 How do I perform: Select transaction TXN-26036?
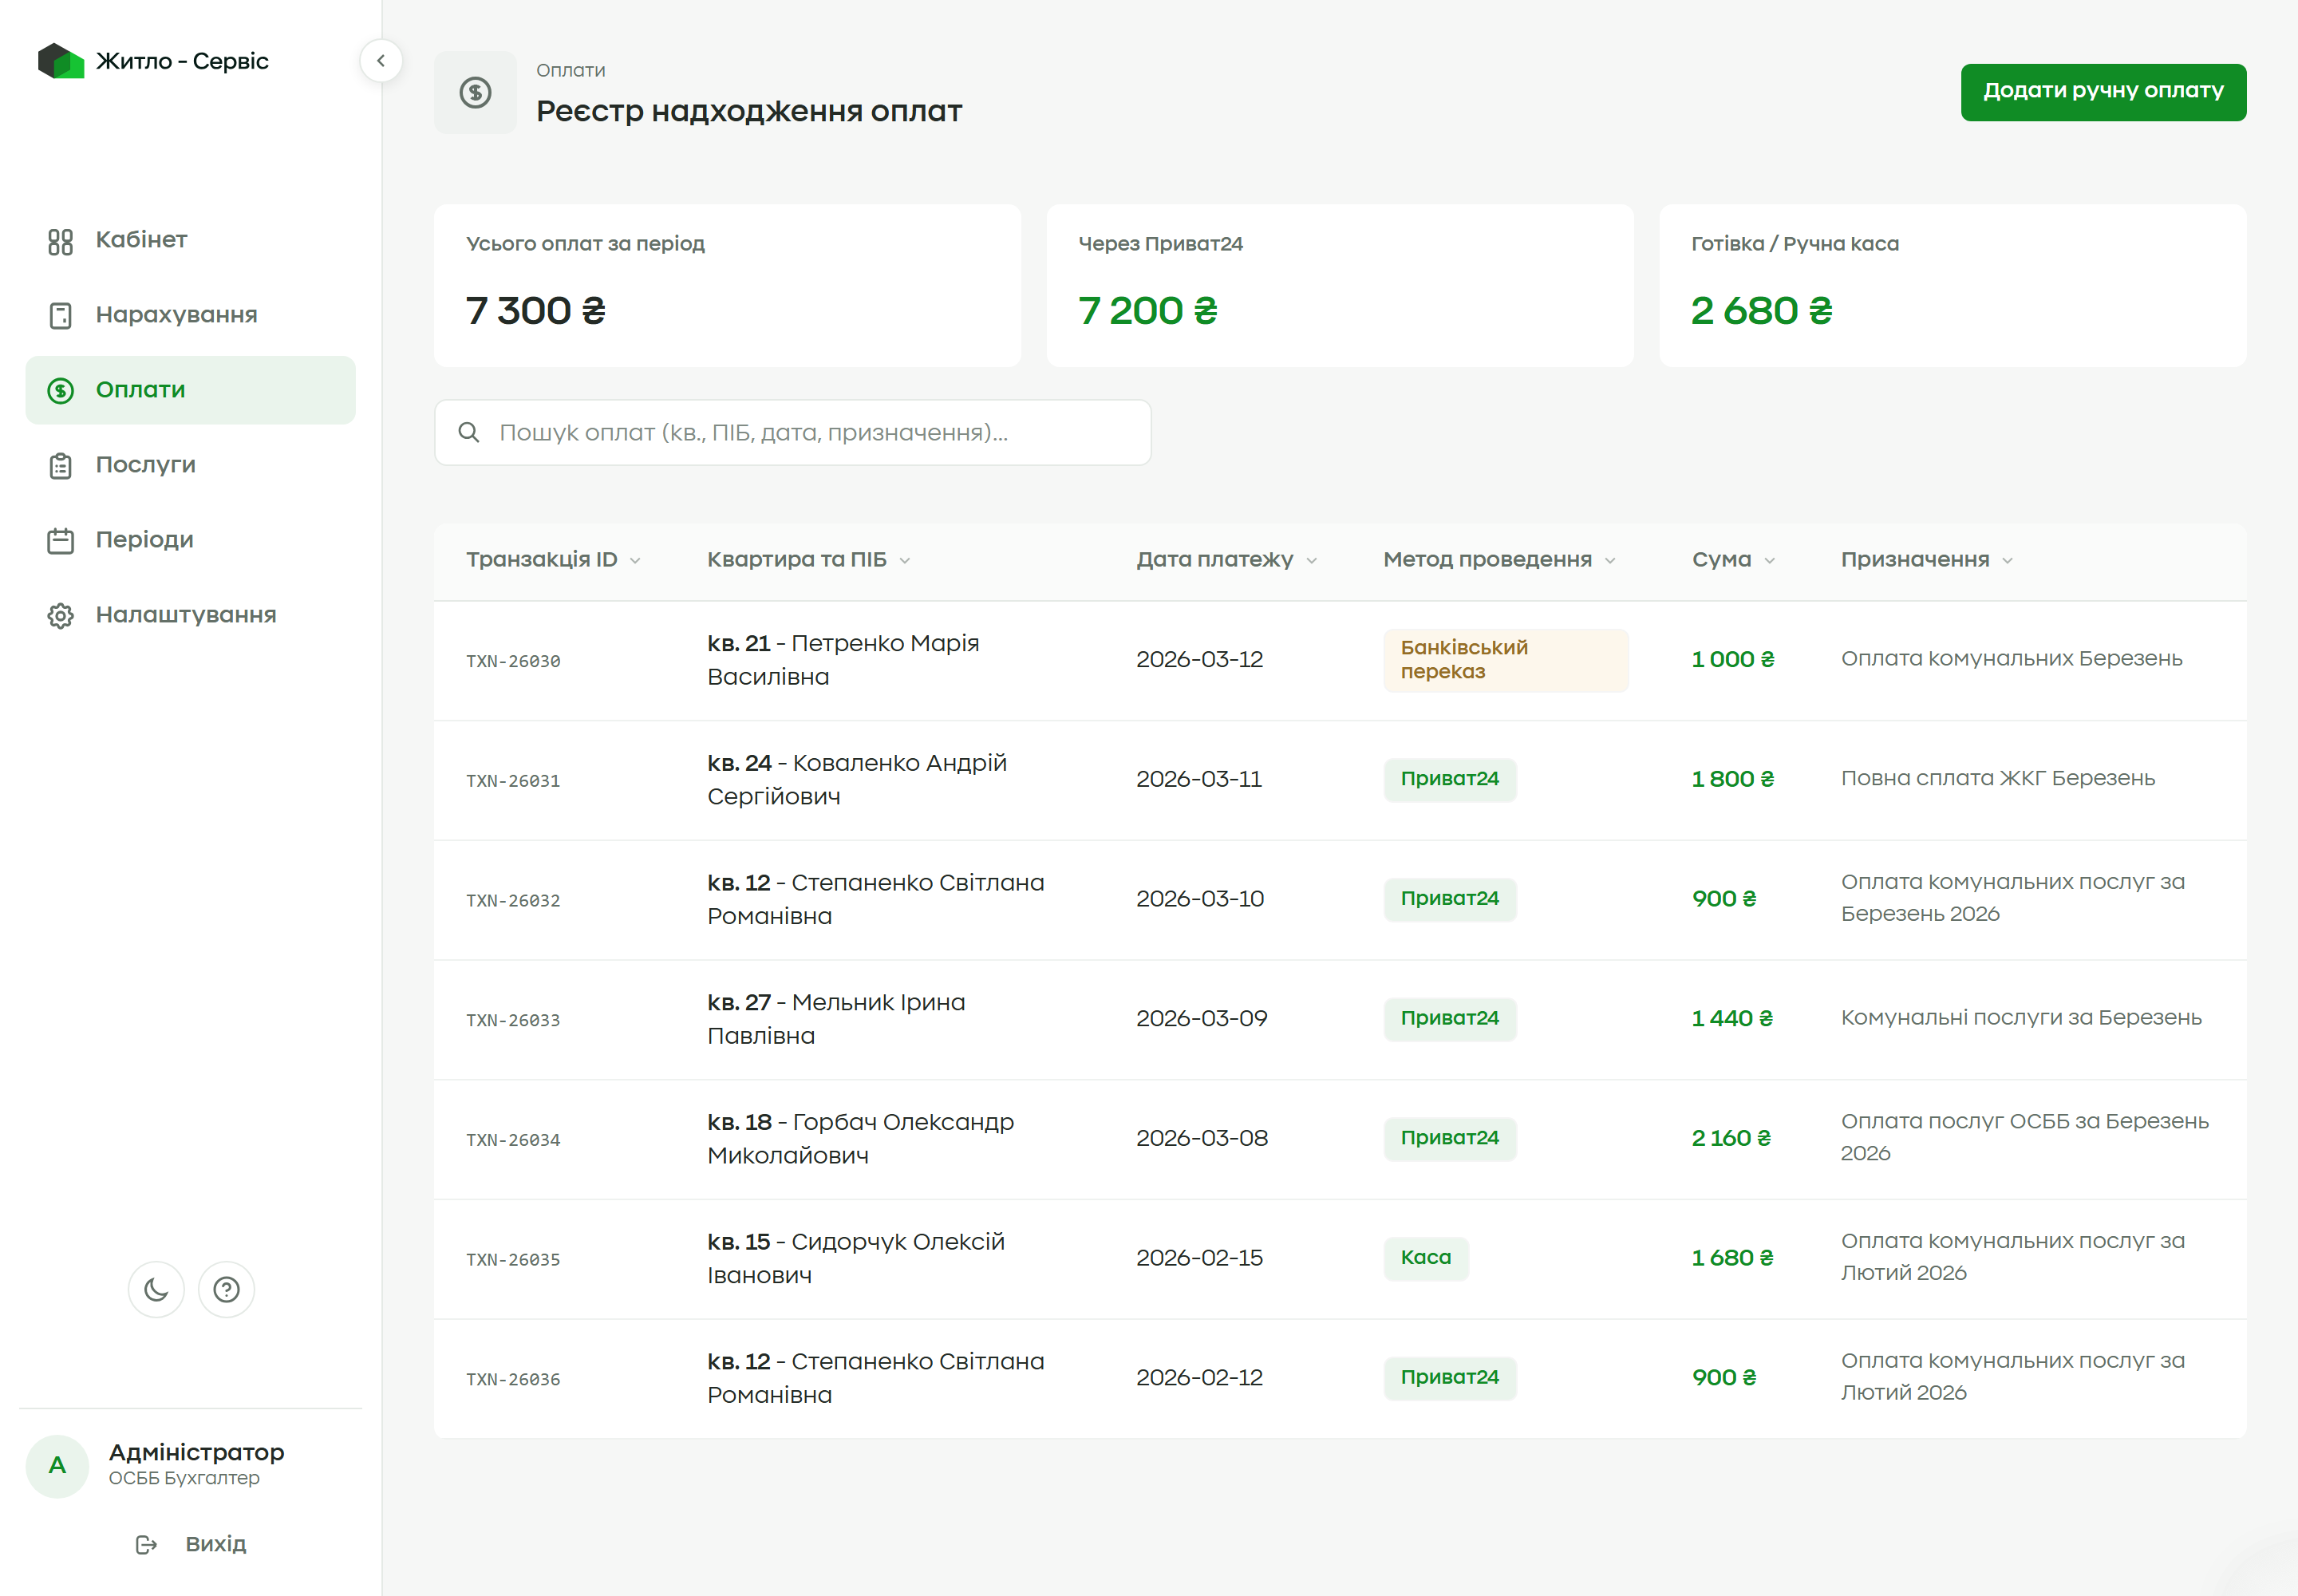coord(513,1380)
